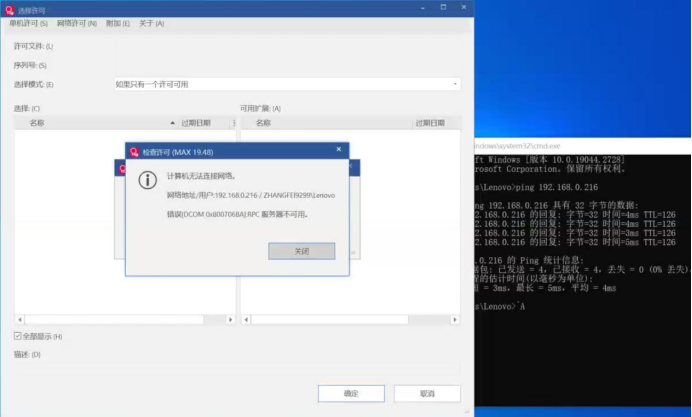Screen dimensions: 692x417
Task: Click the app logo in 选择许可 title bar
Action: [8, 10]
